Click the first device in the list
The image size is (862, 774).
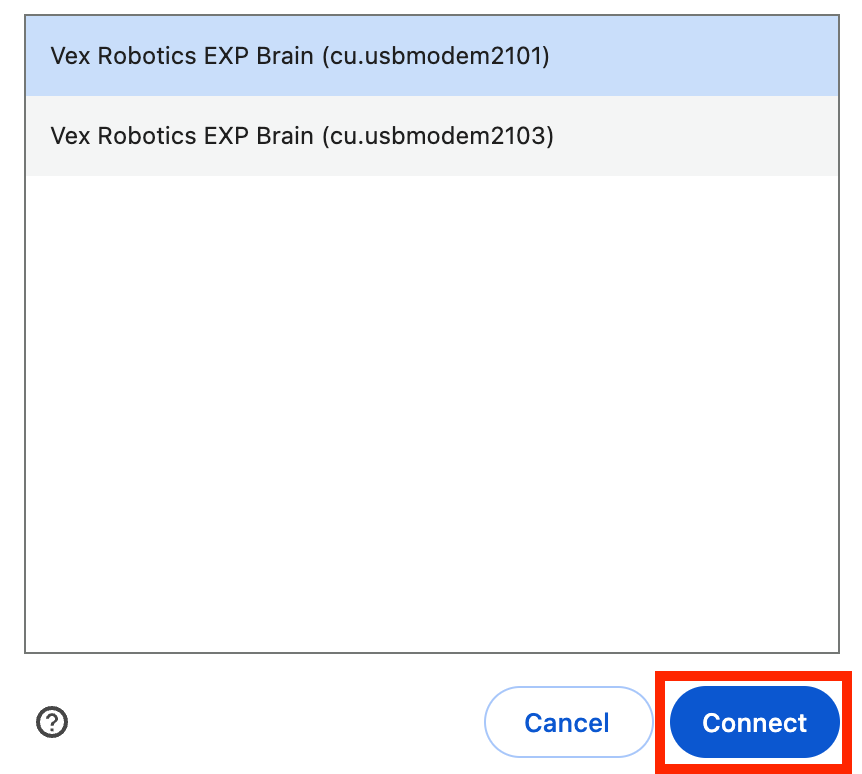(x=300, y=56)
